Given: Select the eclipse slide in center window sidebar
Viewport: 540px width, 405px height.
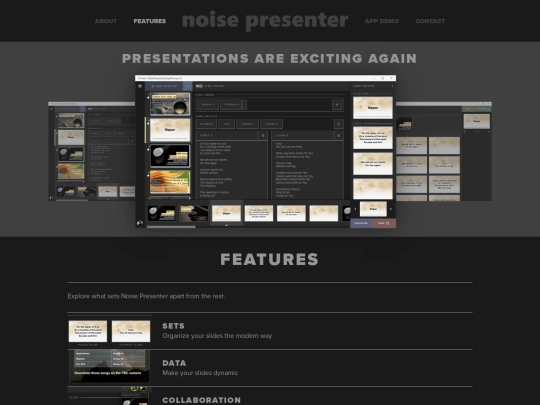Looking at the screenshot, I should (x=170, y=104).
